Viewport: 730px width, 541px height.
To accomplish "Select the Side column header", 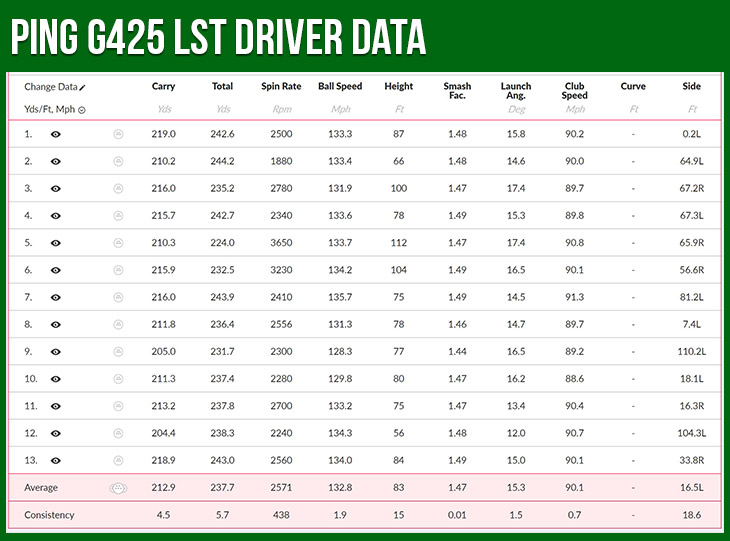I will click(692, 86).
